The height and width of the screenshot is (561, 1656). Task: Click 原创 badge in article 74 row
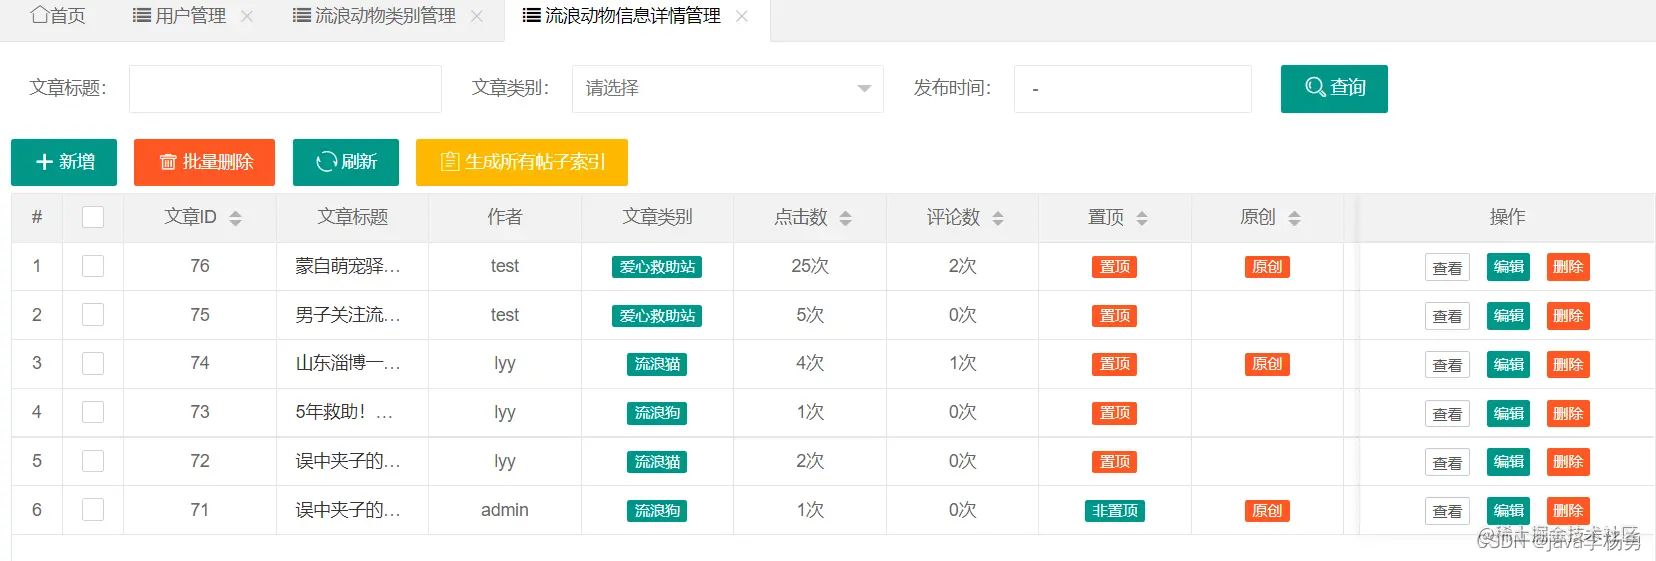click(x=1267, y=364)
